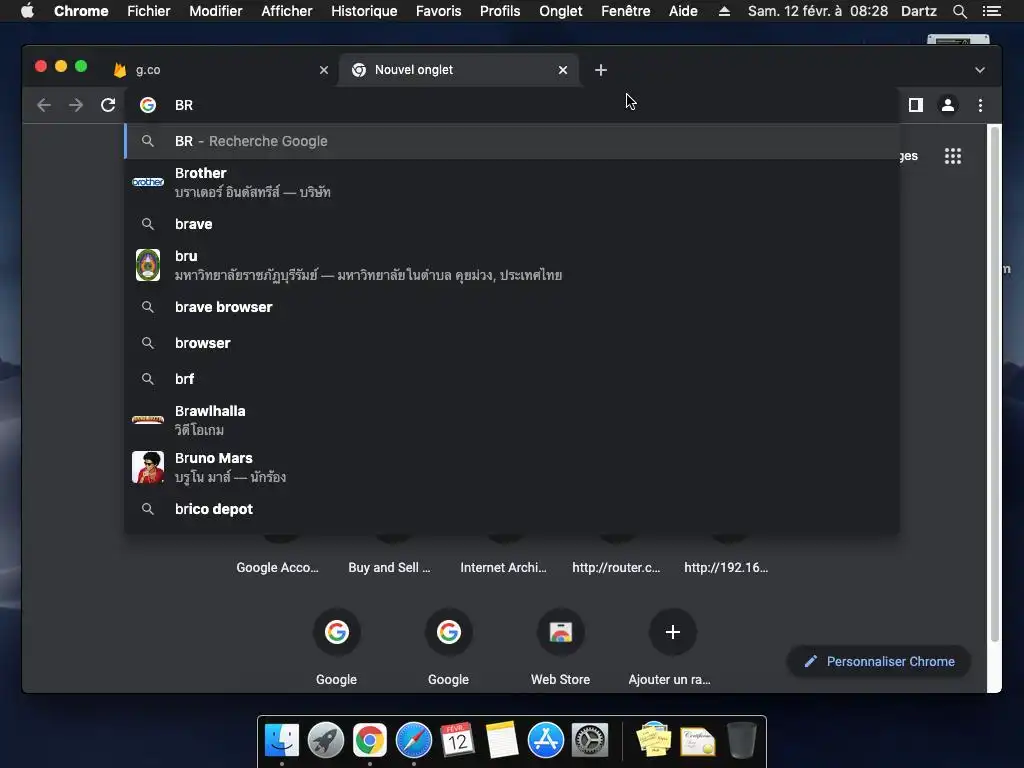The height and width of the screenshot is (768, 1024).
Task: Open the Aide menu
Action: (x=683, y=11)
